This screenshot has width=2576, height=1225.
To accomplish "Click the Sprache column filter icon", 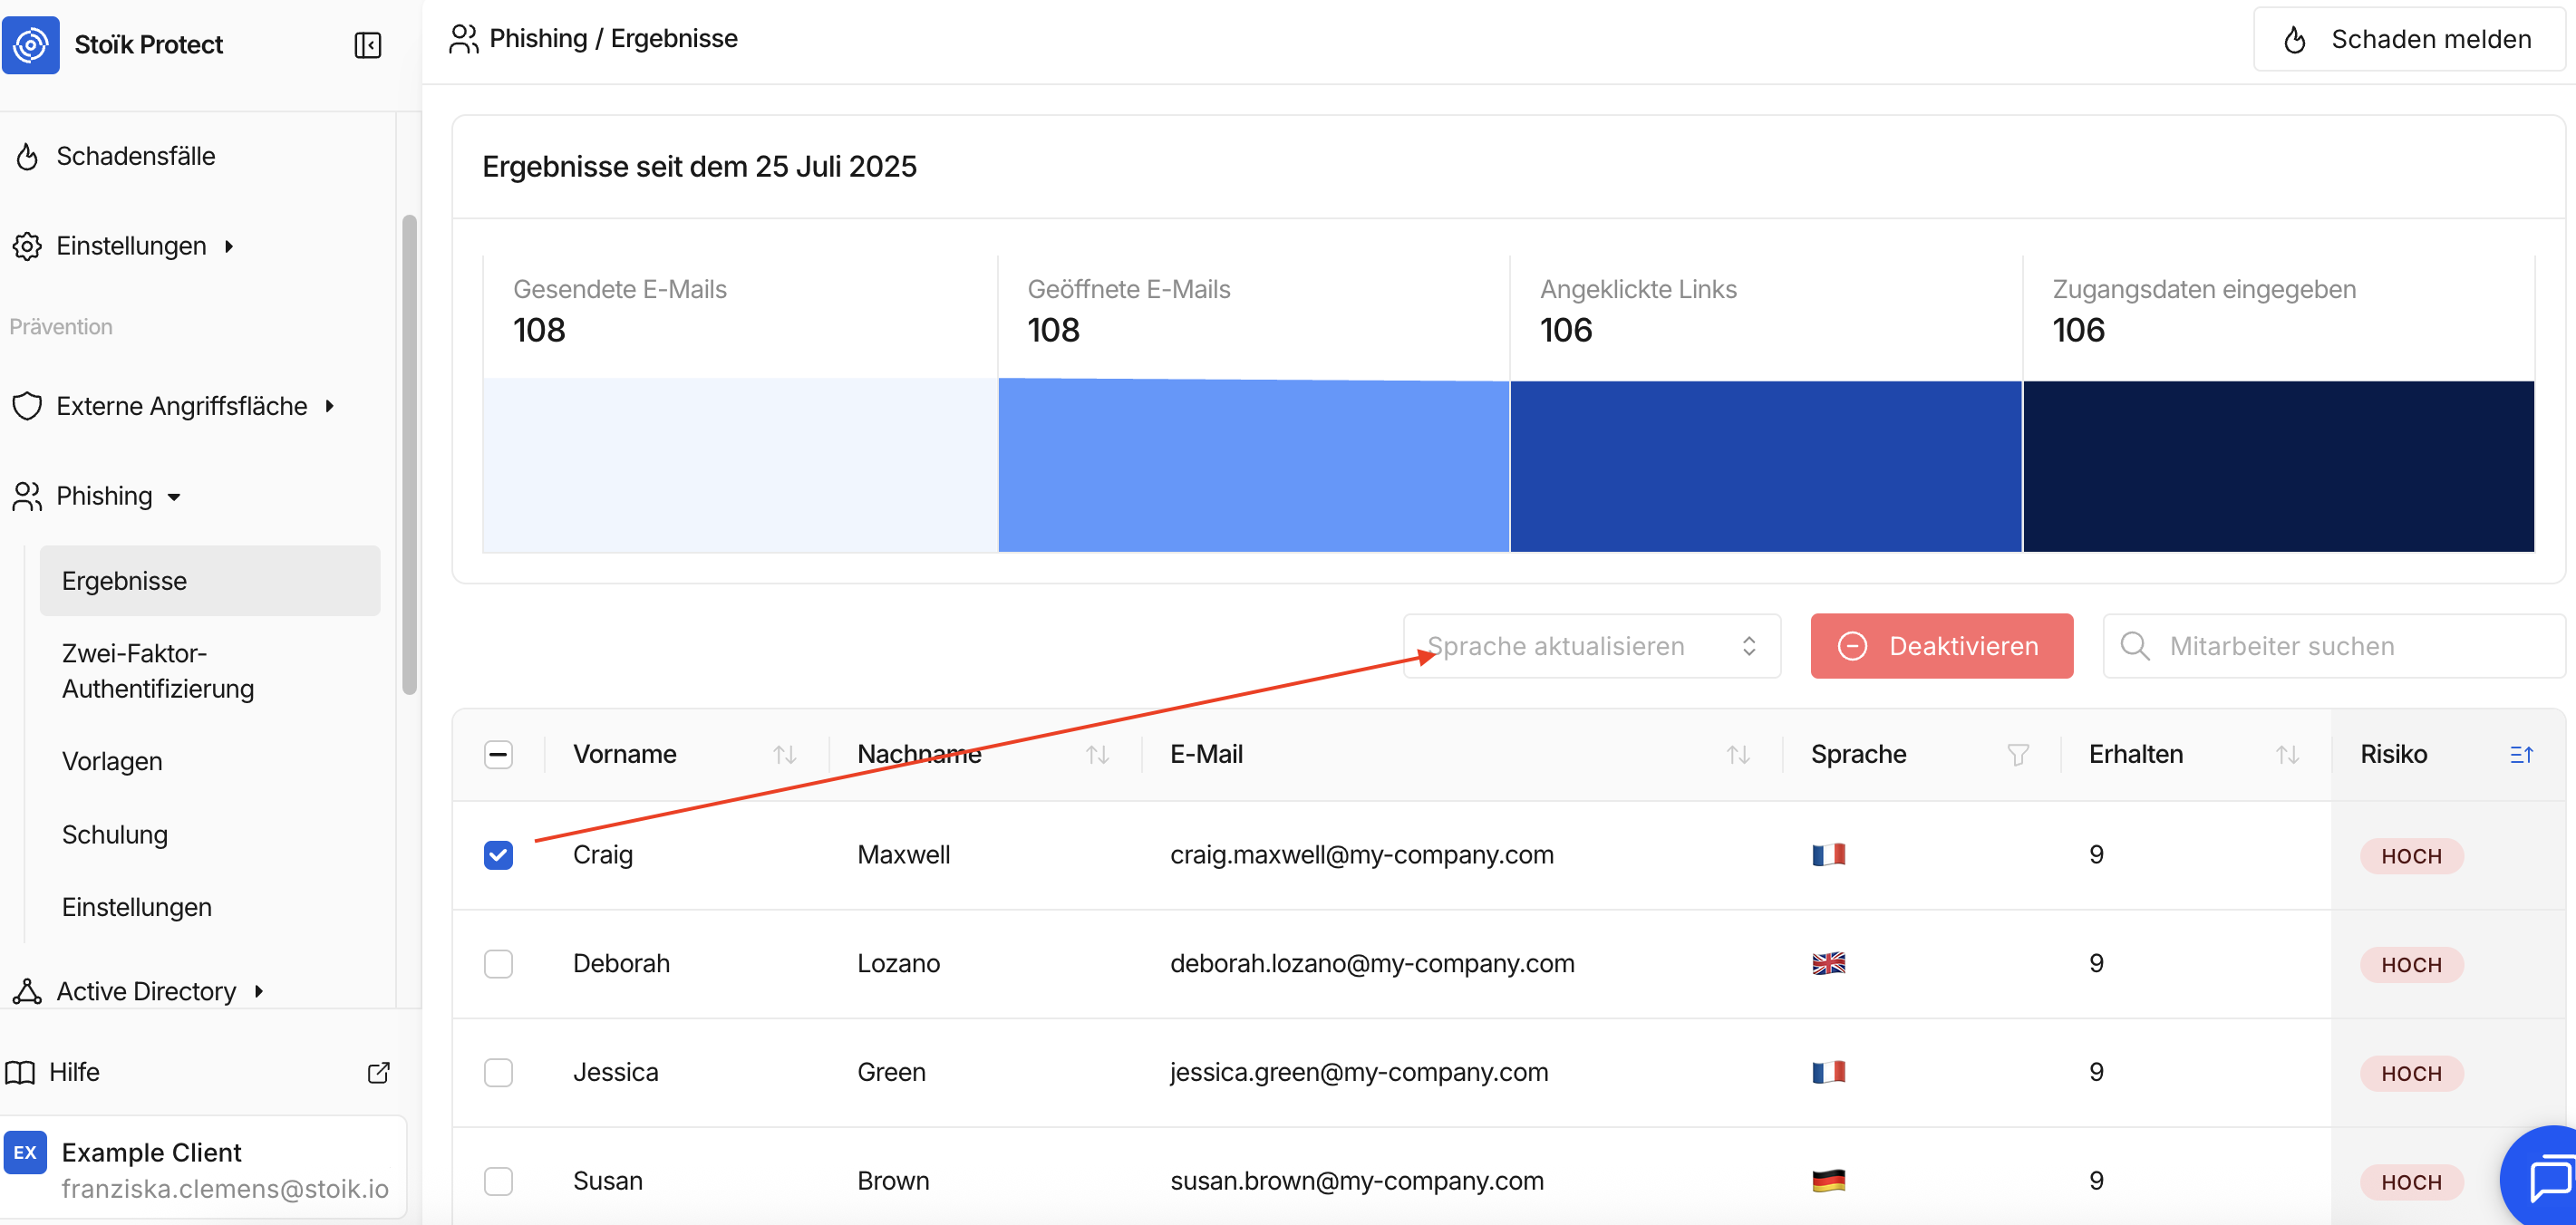I will (2017, 755).
